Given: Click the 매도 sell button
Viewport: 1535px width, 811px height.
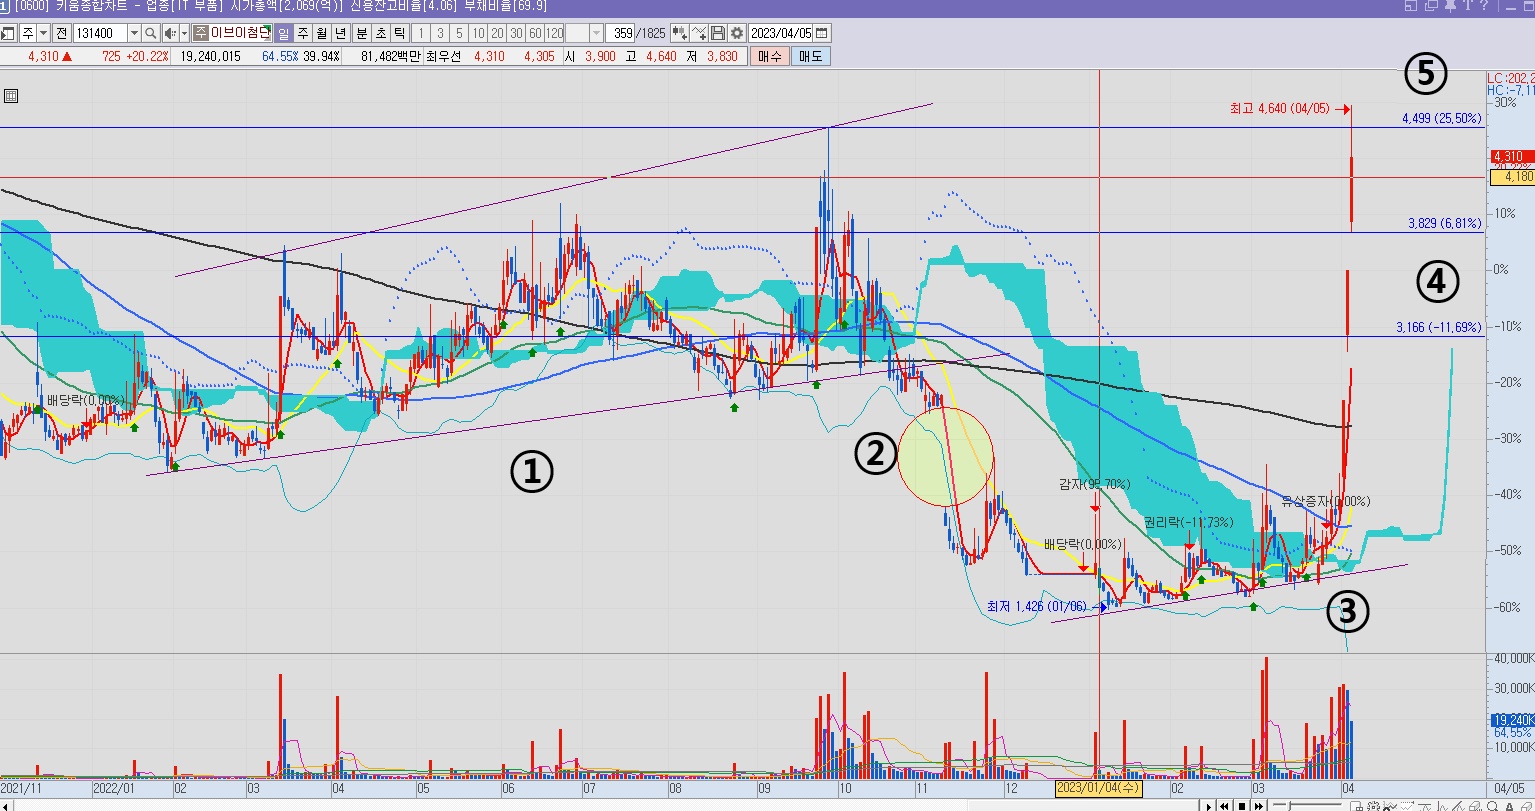Looking at the screenshot, I should coord(810,56).
